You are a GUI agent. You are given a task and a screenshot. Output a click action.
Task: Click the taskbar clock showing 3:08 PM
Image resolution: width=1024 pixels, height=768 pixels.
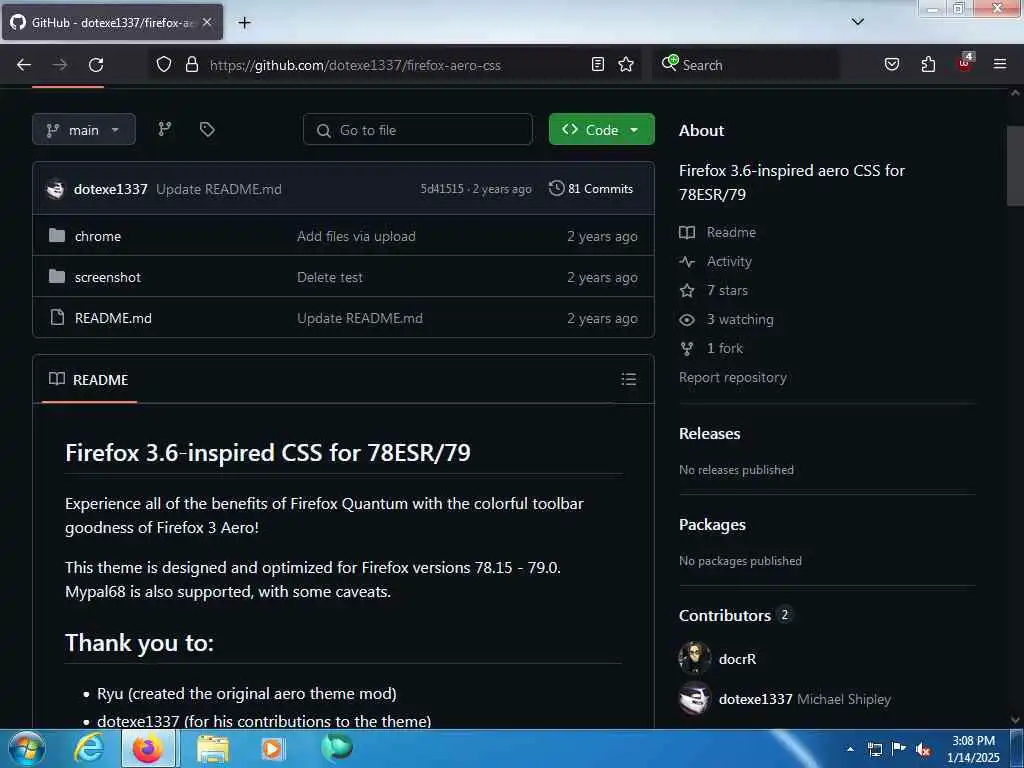coord(973,749)
